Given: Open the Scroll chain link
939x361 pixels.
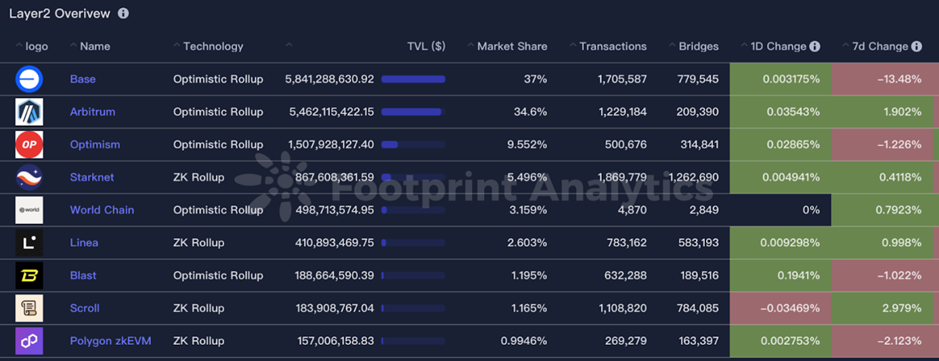Looking at the screenshot, I should 84,308.
